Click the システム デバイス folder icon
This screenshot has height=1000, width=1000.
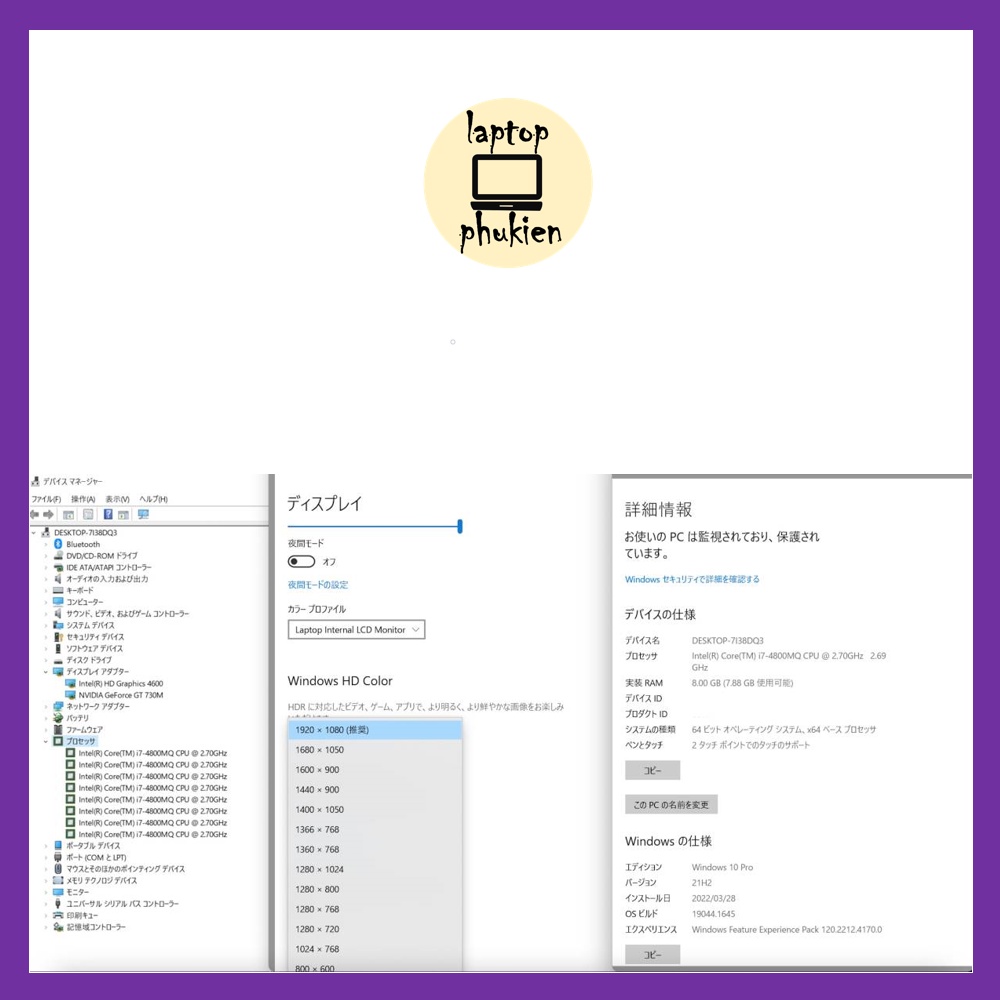58,625
